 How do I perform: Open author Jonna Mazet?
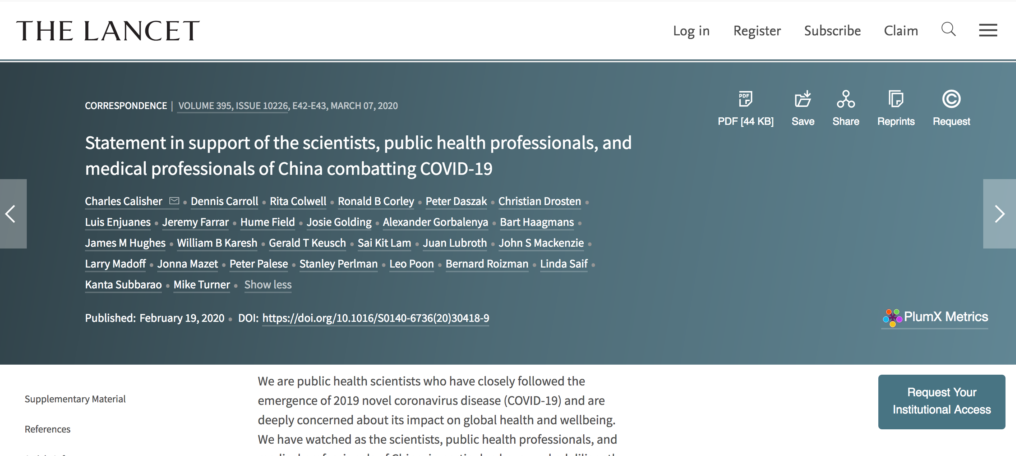click(x=187, y=264)
